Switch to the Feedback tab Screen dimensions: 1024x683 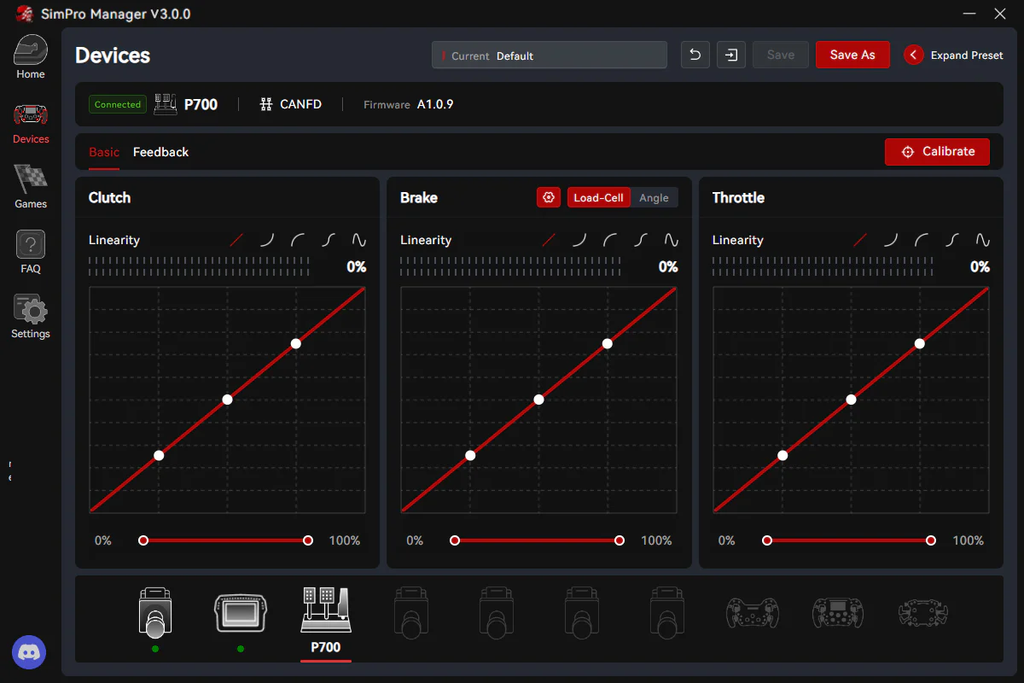(x=161, y=152)
